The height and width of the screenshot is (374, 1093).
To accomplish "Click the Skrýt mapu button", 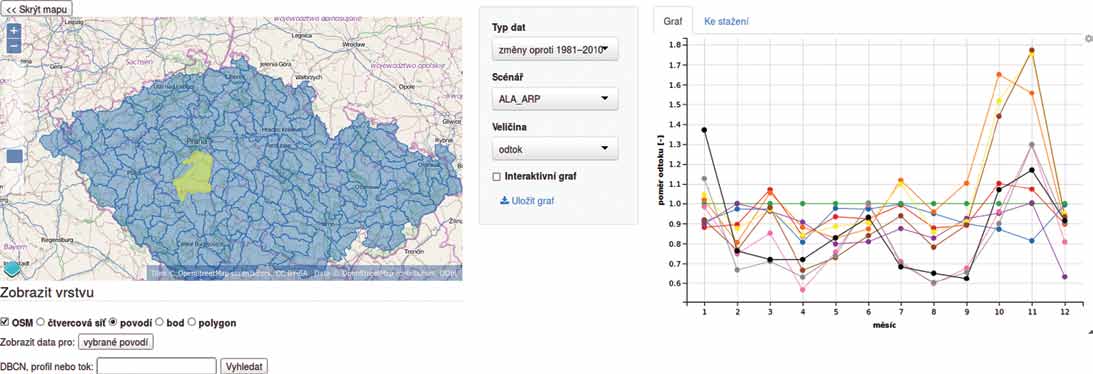I will point(36,10).
